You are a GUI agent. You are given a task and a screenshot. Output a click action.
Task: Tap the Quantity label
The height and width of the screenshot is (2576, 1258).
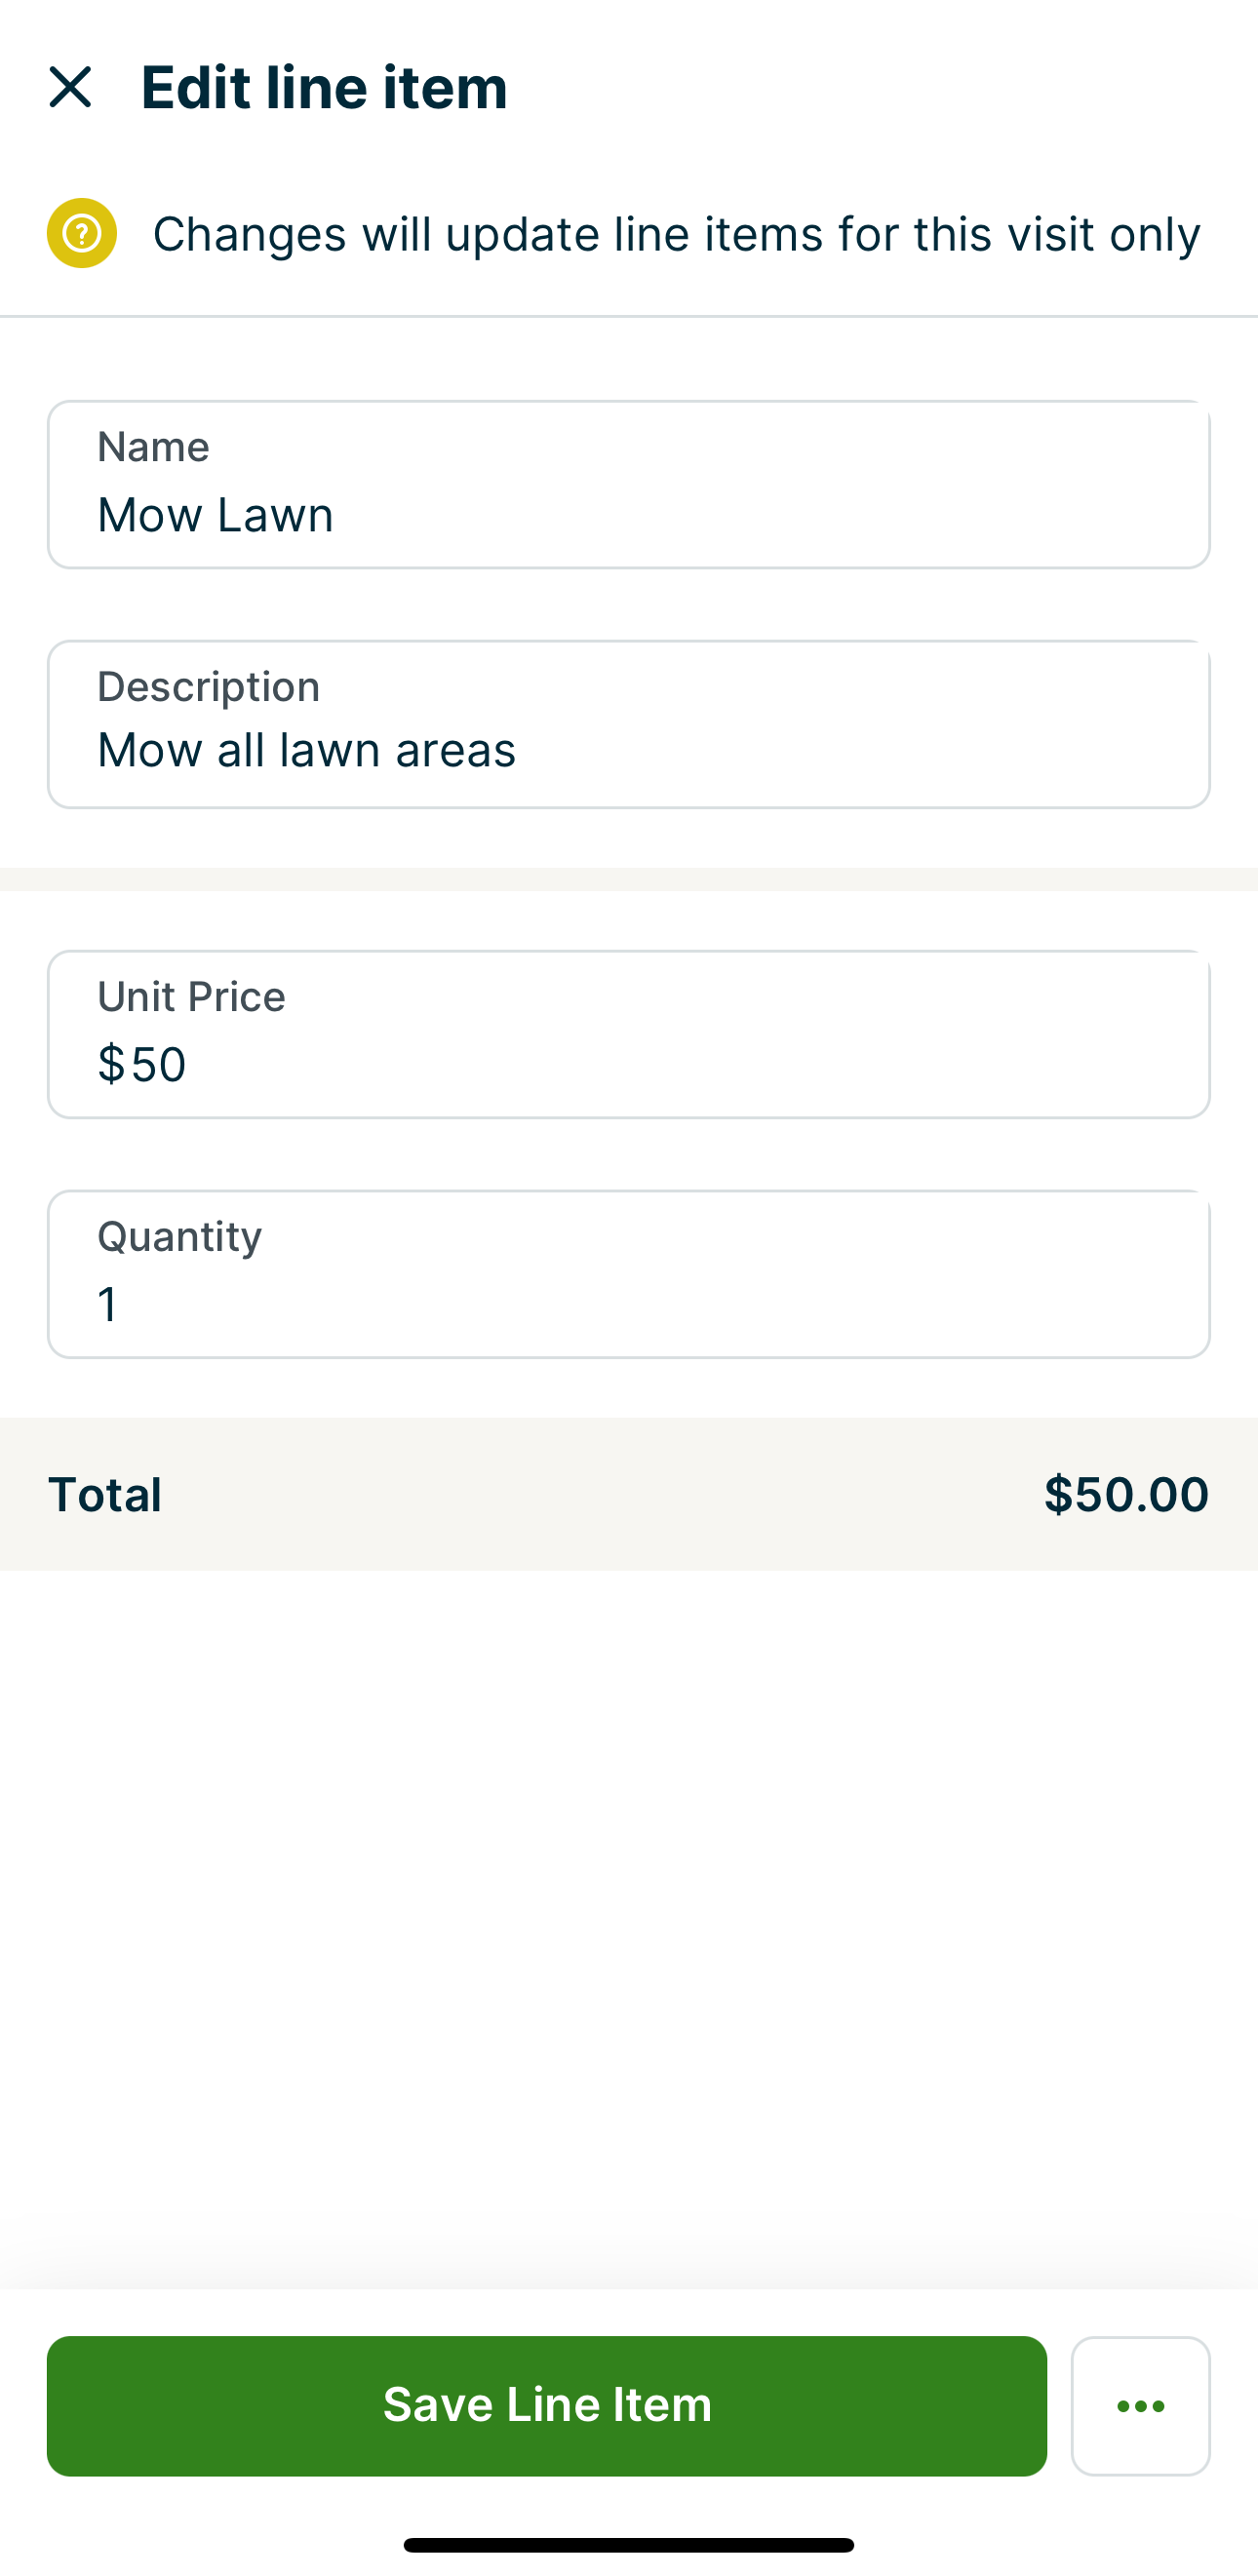pos(179,1236)
